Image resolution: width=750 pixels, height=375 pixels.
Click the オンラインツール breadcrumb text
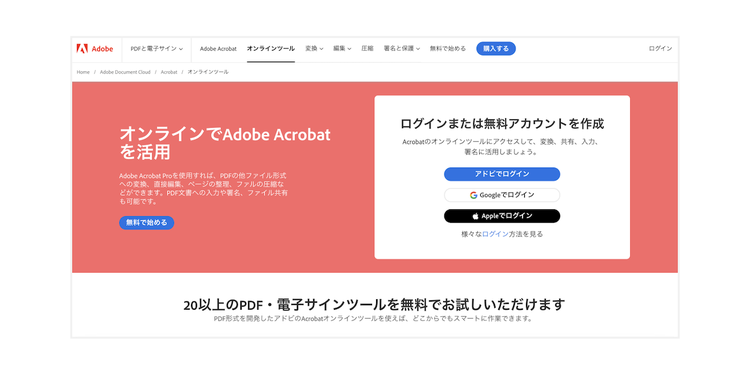[208, 72]
